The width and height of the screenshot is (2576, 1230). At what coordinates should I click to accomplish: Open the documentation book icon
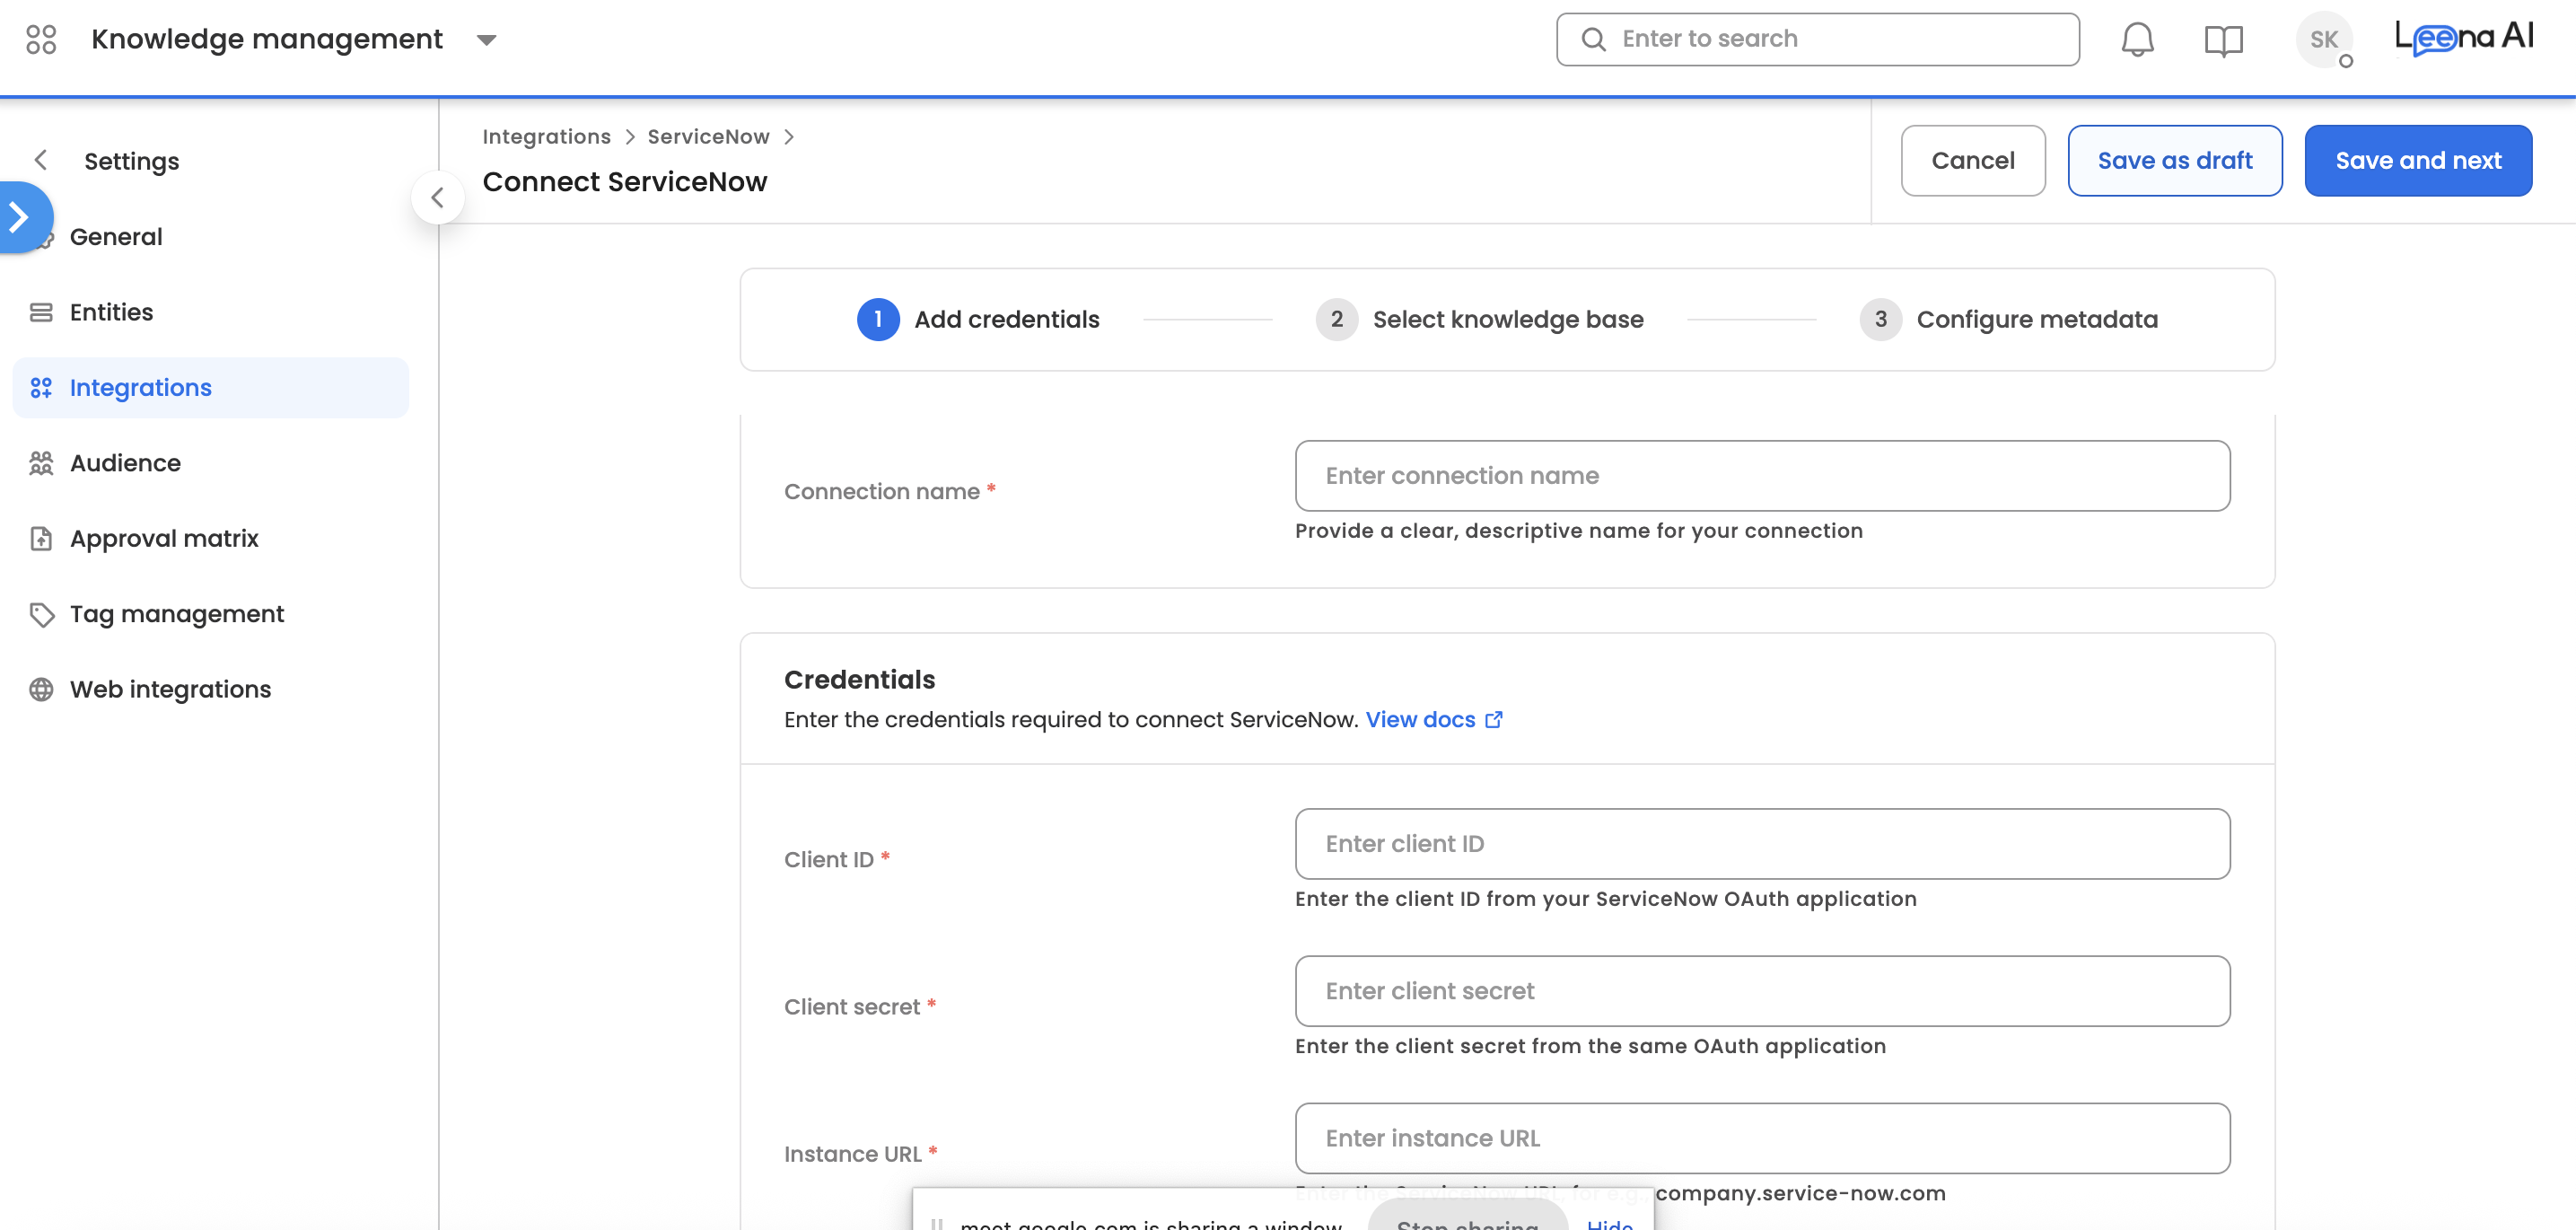tap(2223, 40)
